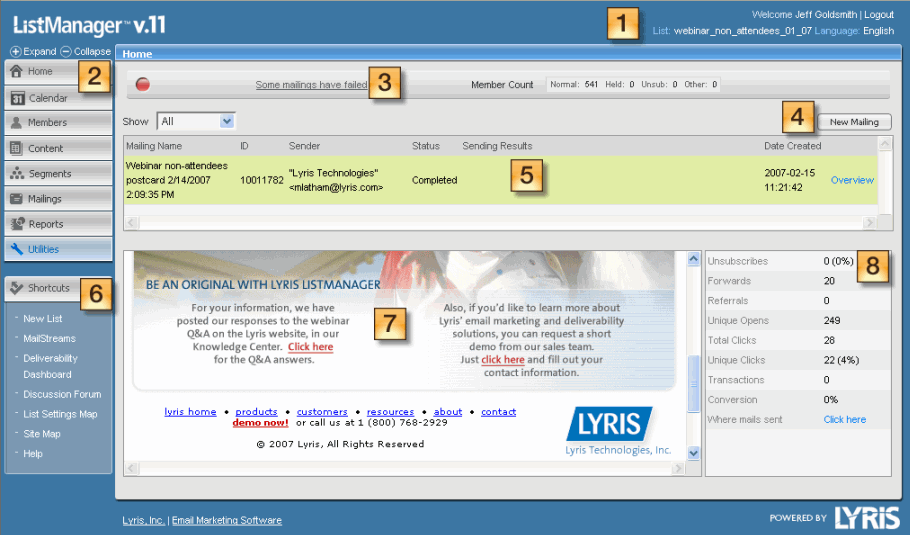Select the Home tab header
Viewport: 910px width, 535px height.
[x=137, y=54]
